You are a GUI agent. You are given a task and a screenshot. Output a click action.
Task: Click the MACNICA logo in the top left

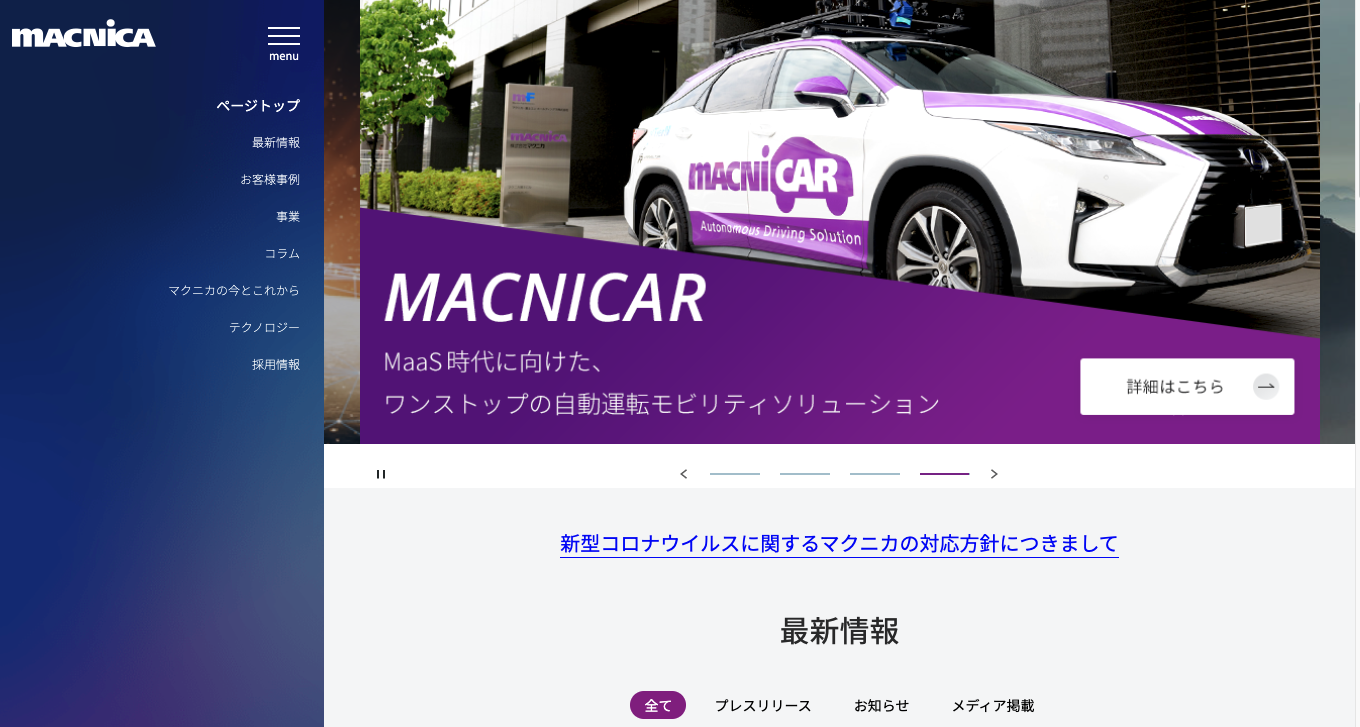[82, 34]
